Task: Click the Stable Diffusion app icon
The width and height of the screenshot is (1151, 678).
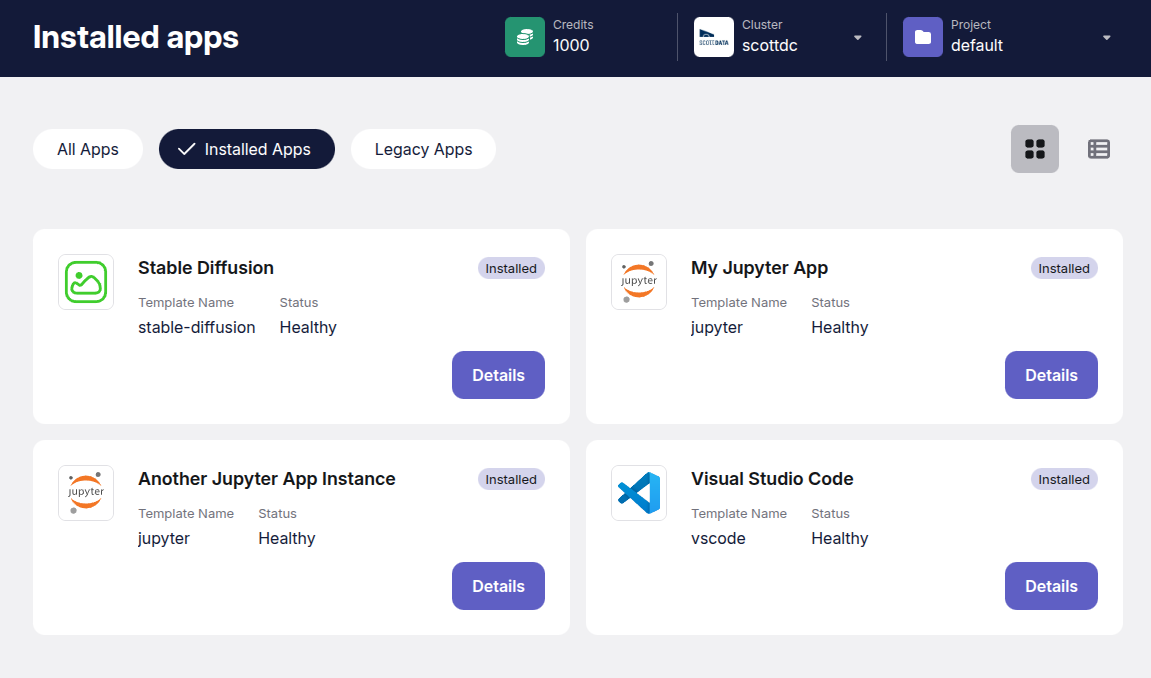Action: [86, 282]
